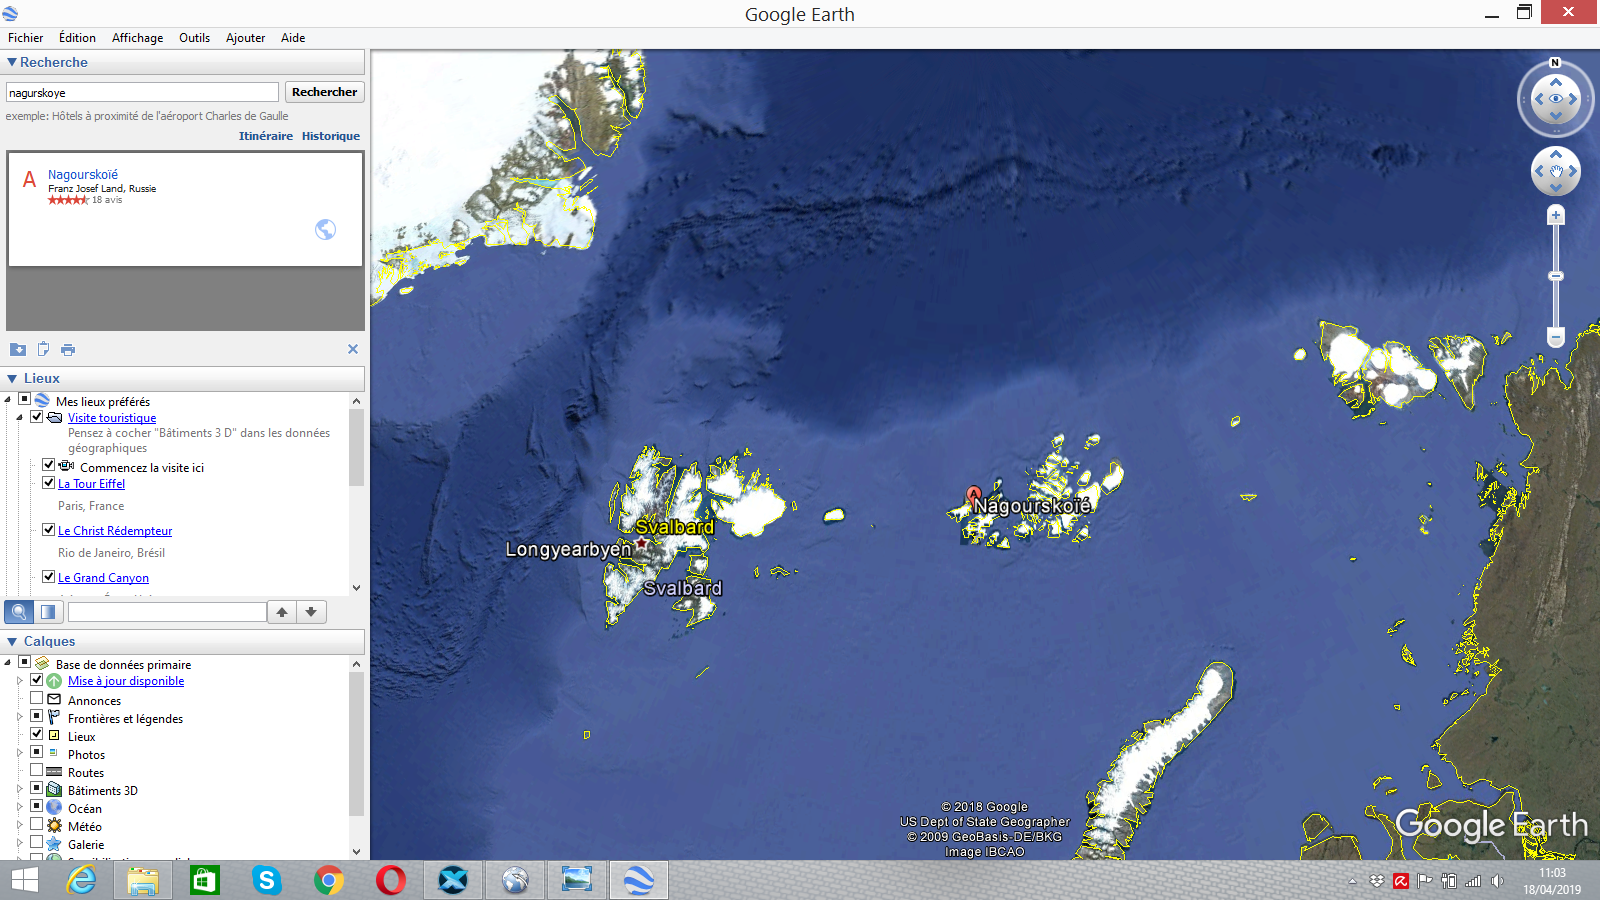Open the Historique link
1600x900 pixels.
click(x=331, y=136)
